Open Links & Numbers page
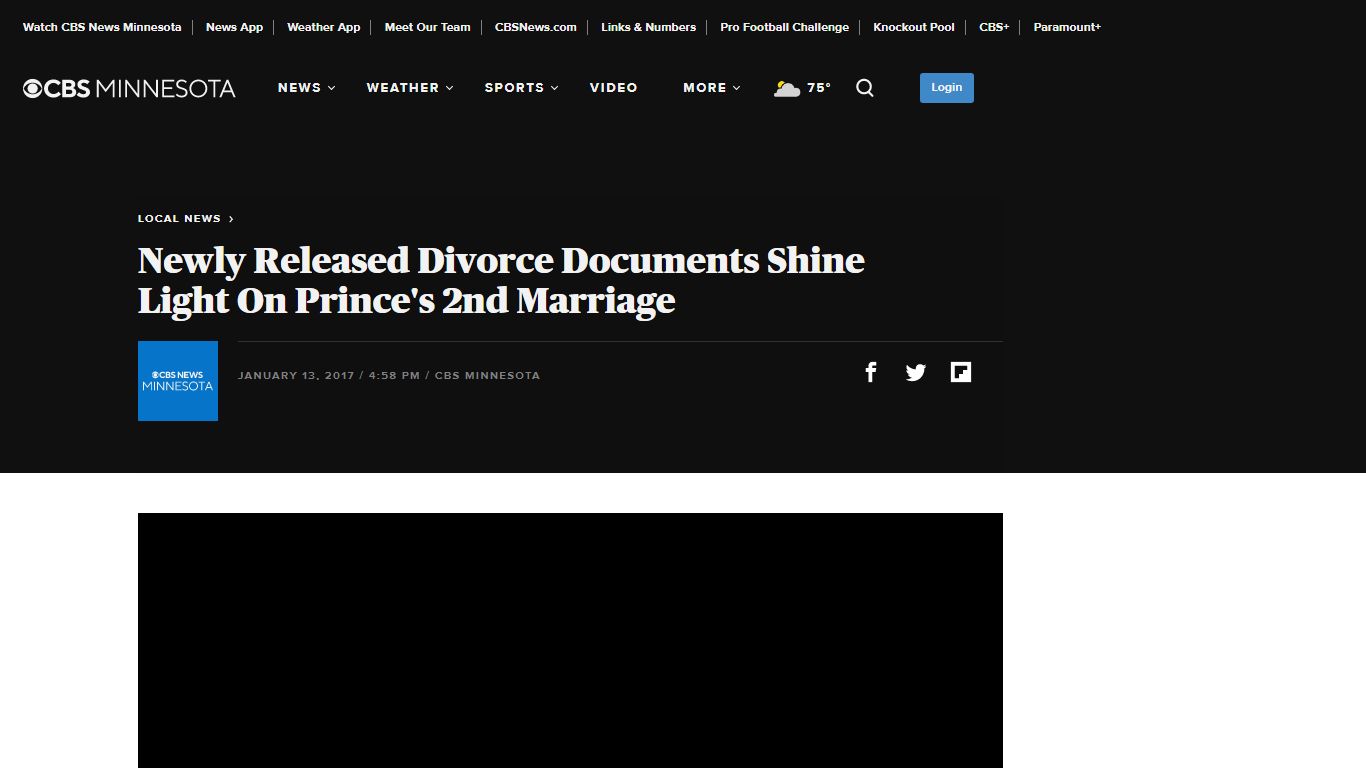This screenshot has height=768, width=1366. (648, 27)
